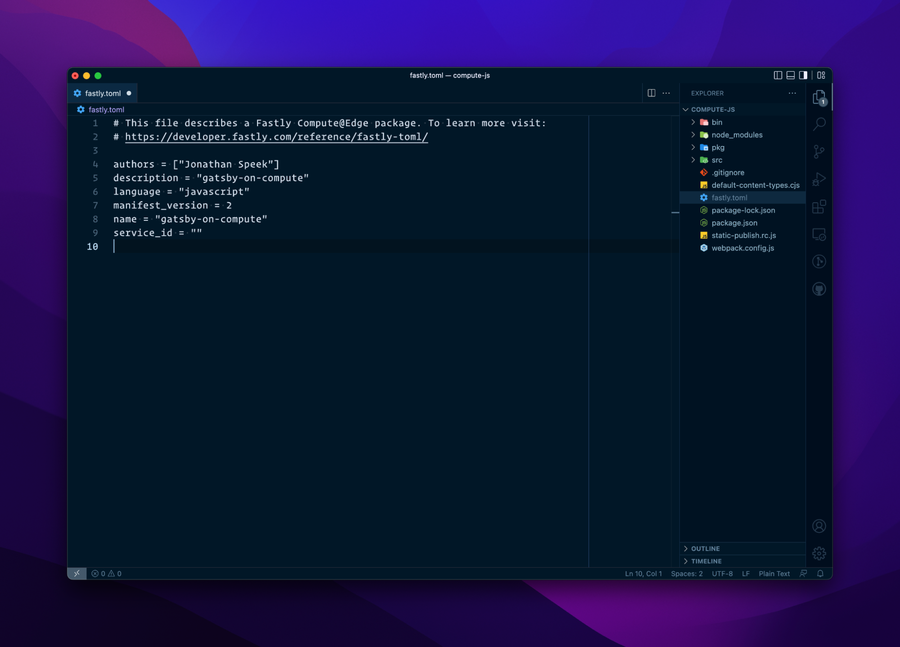
Task: Click the Spaces: 2 indentation status item
Action: click(686, 574)
